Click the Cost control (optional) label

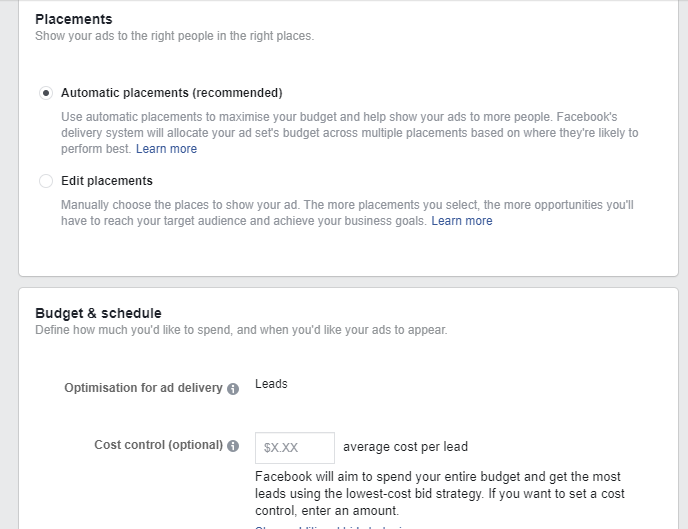click(x=158, y=445)
